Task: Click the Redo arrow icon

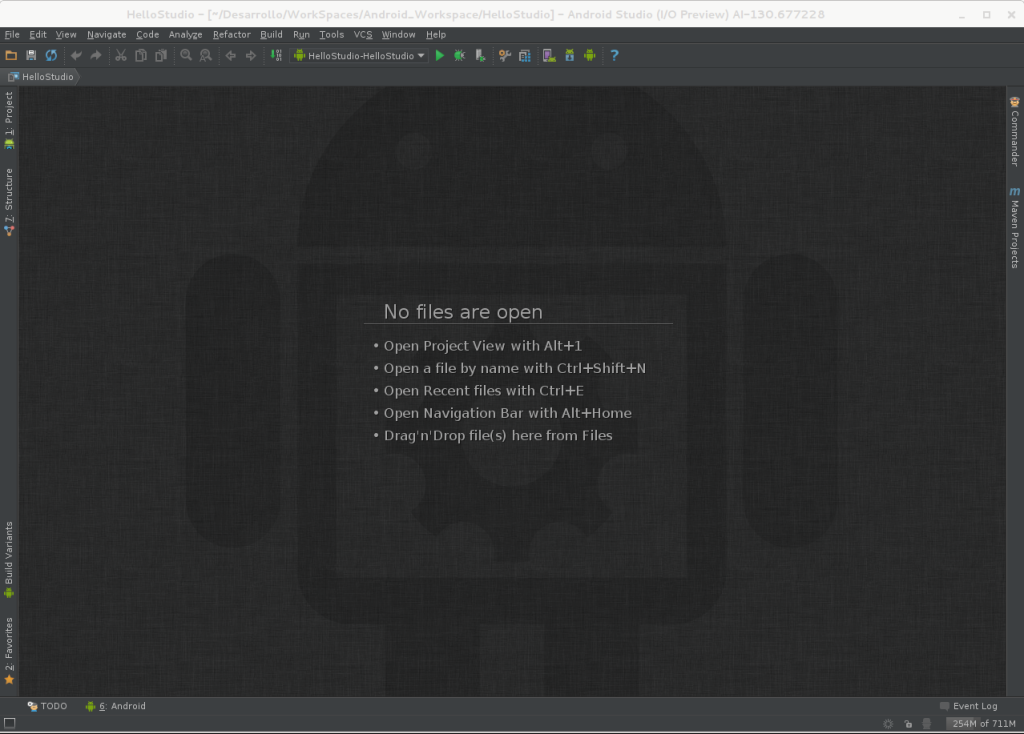Action: coord(96,56)
